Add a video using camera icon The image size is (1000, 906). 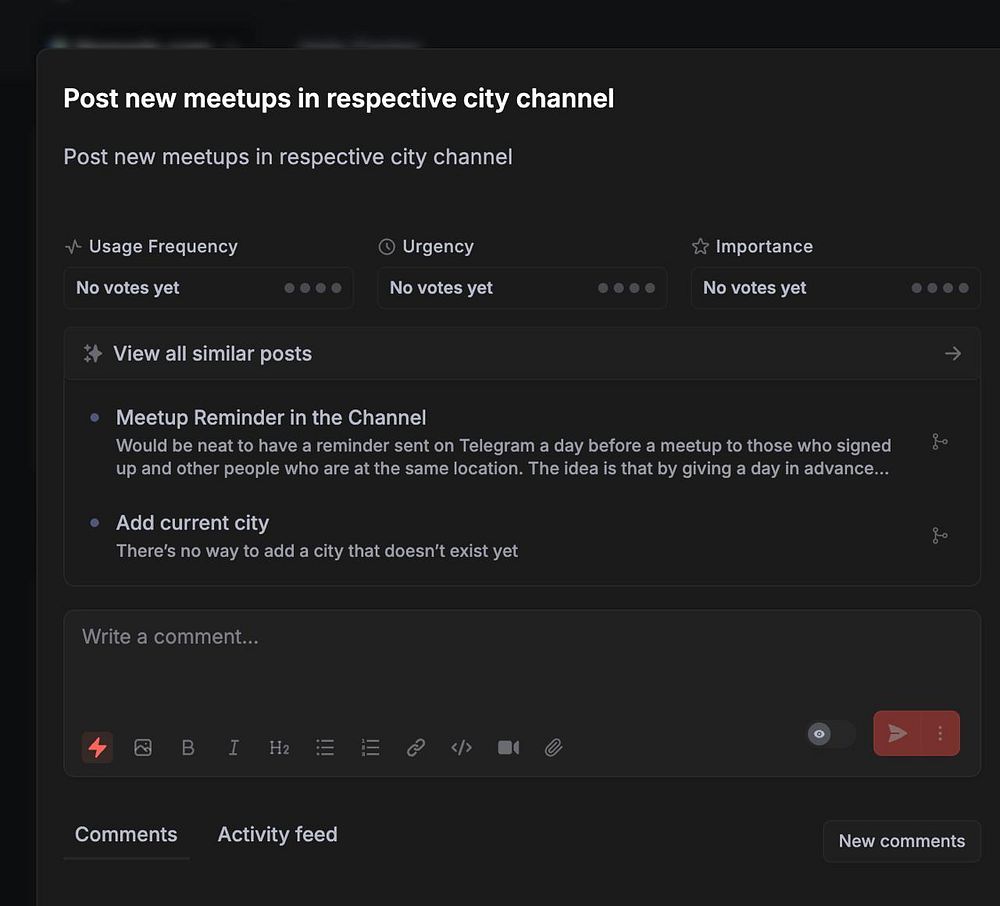click(508, 747)
